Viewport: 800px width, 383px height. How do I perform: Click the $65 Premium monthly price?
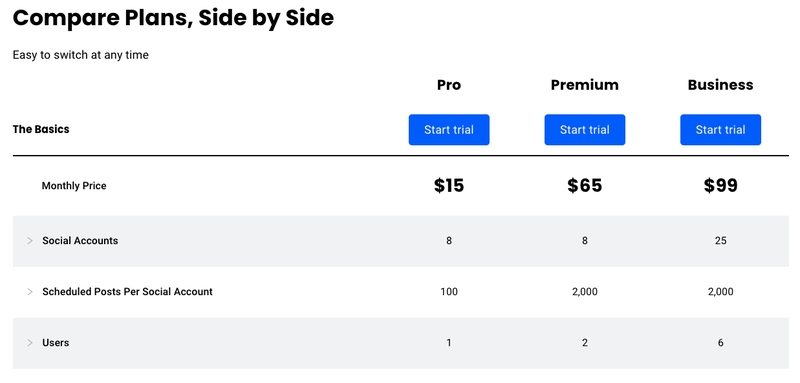585,186
